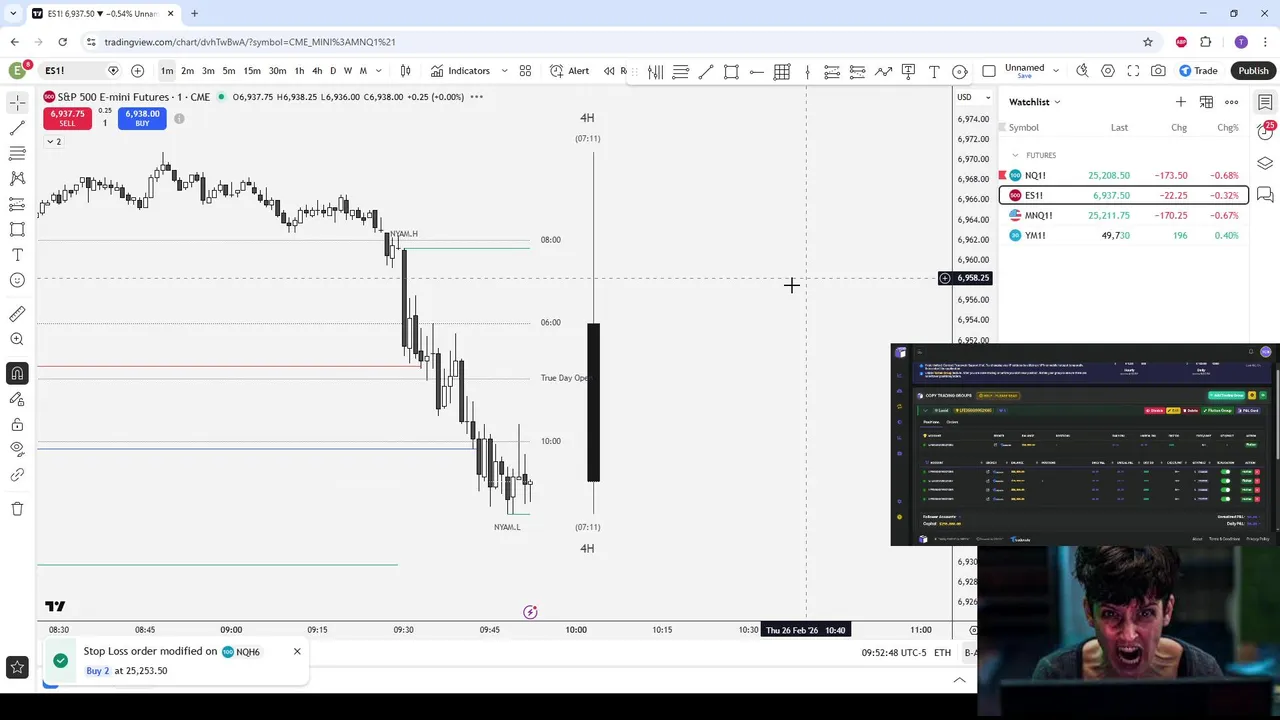Start bar Replay mode
The height and width of the screenshot is (720, 1280).
point(615,71)
